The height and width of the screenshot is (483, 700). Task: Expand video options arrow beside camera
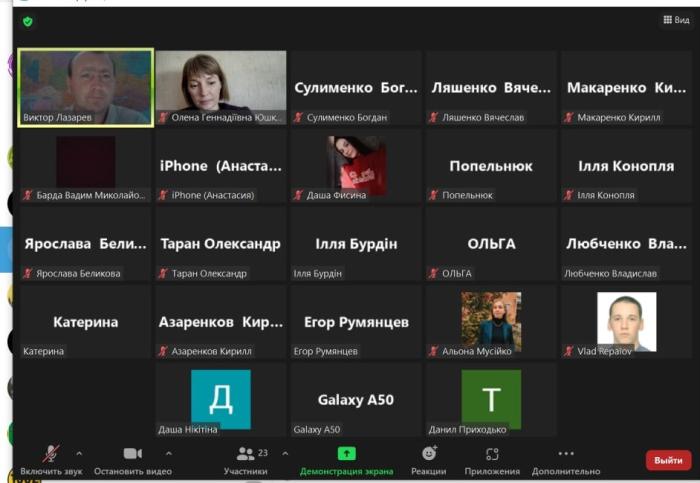168,453
